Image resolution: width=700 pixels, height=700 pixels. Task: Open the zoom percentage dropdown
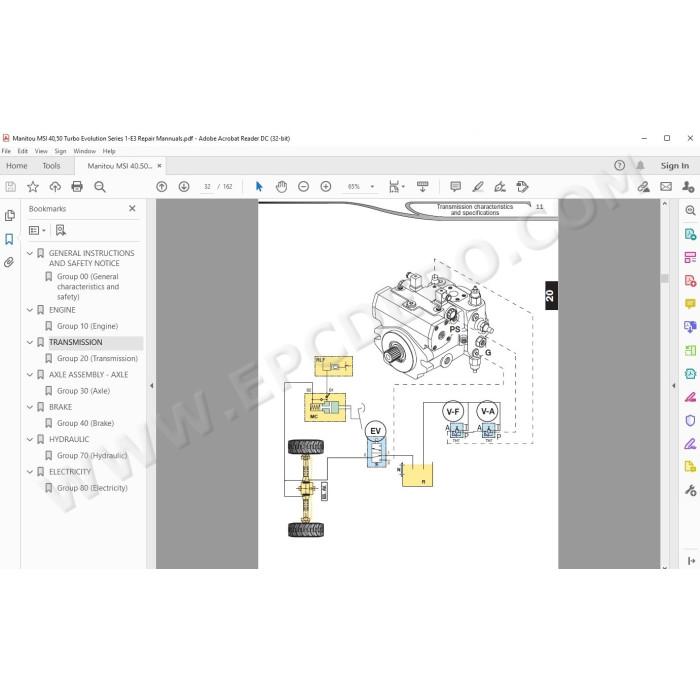[372, 187]
